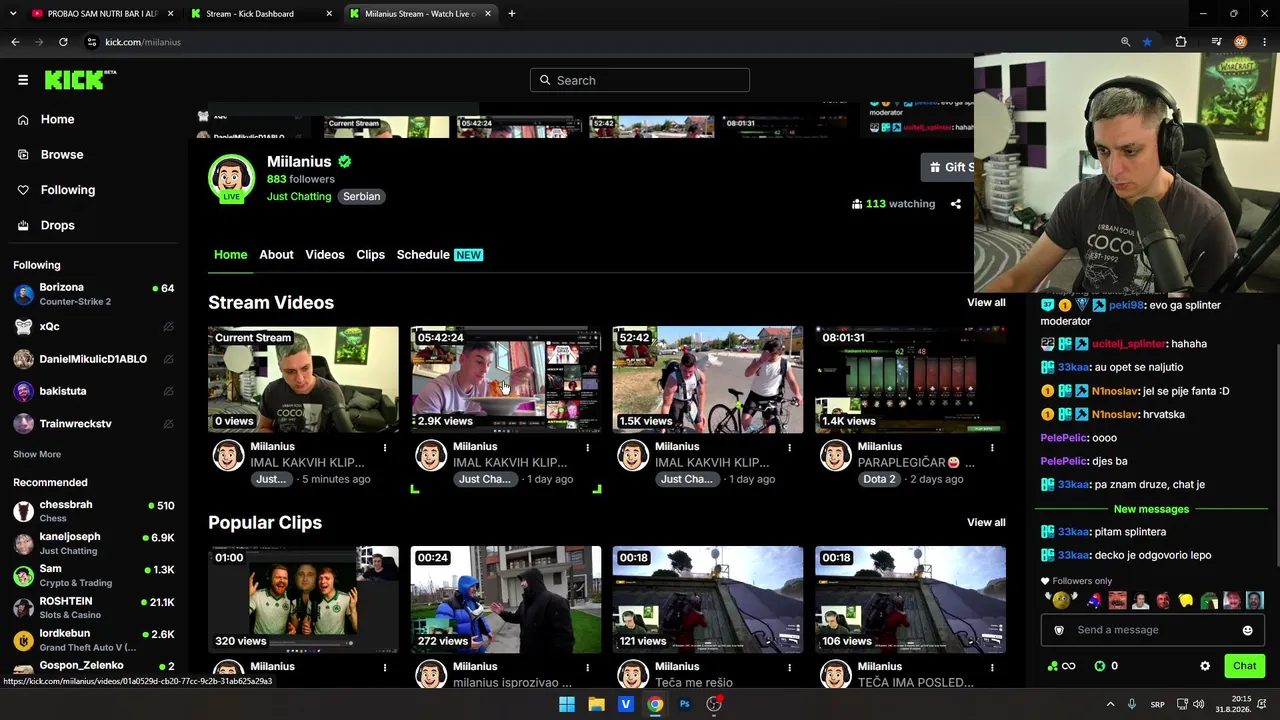Switch to the About channel tab
Viewport: 1280px width, 720px height.
(x=276, y=255)
